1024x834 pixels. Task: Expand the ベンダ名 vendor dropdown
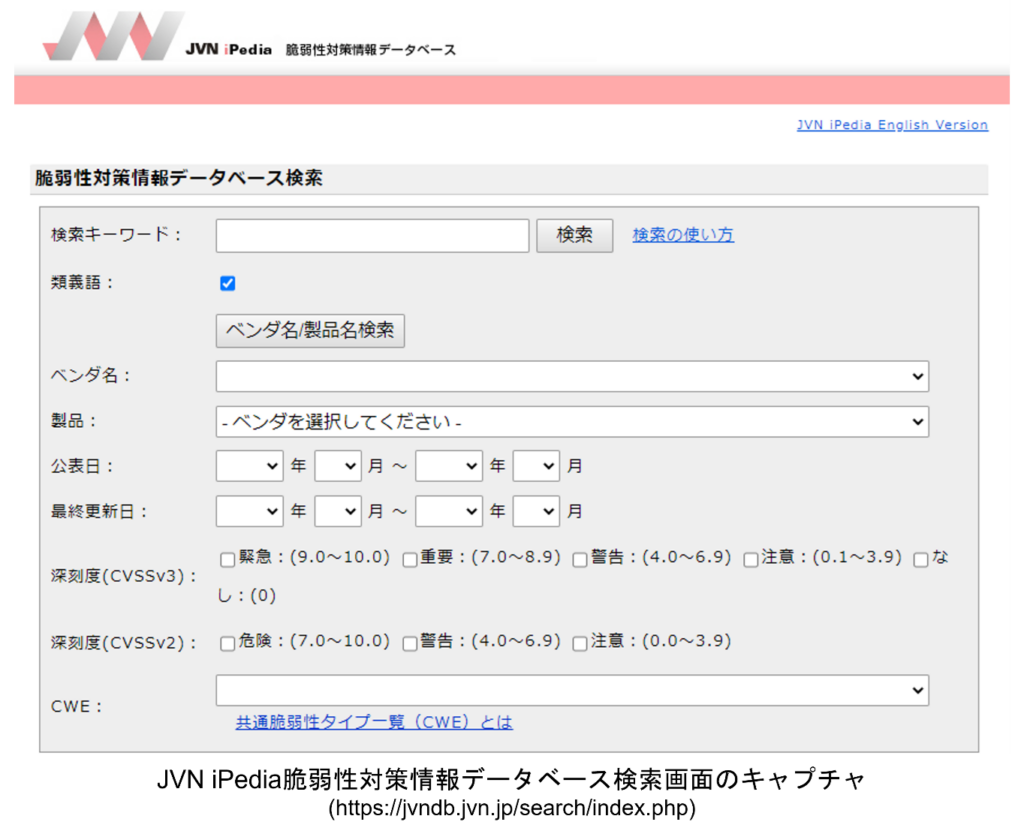[x=572, y=377]
